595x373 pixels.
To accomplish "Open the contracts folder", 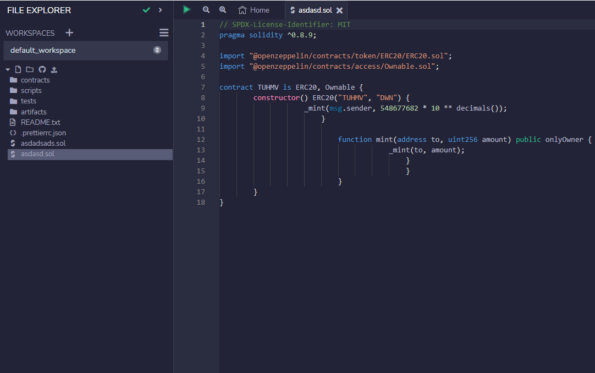I will pyautogui.click(x=35, y=80).
